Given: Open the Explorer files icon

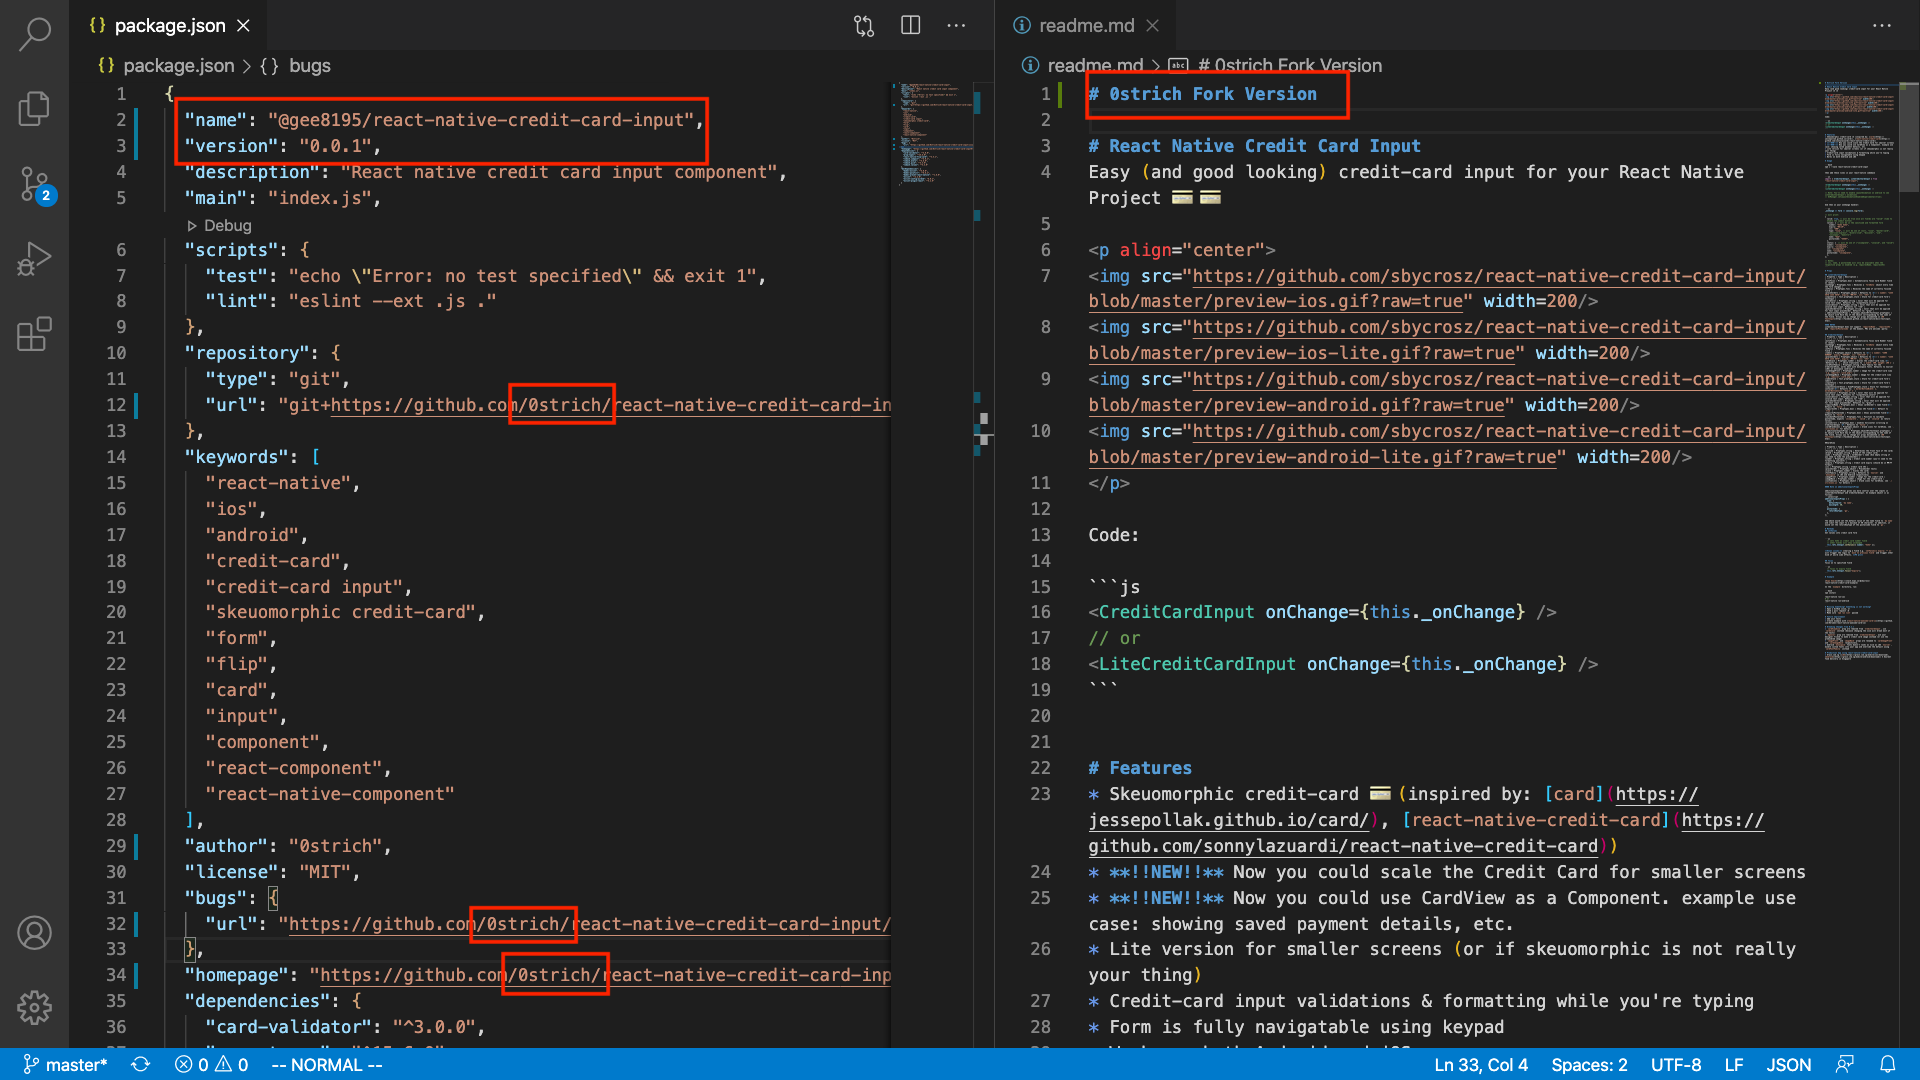Looking at the screenshot, I should [x=34, y=108].
